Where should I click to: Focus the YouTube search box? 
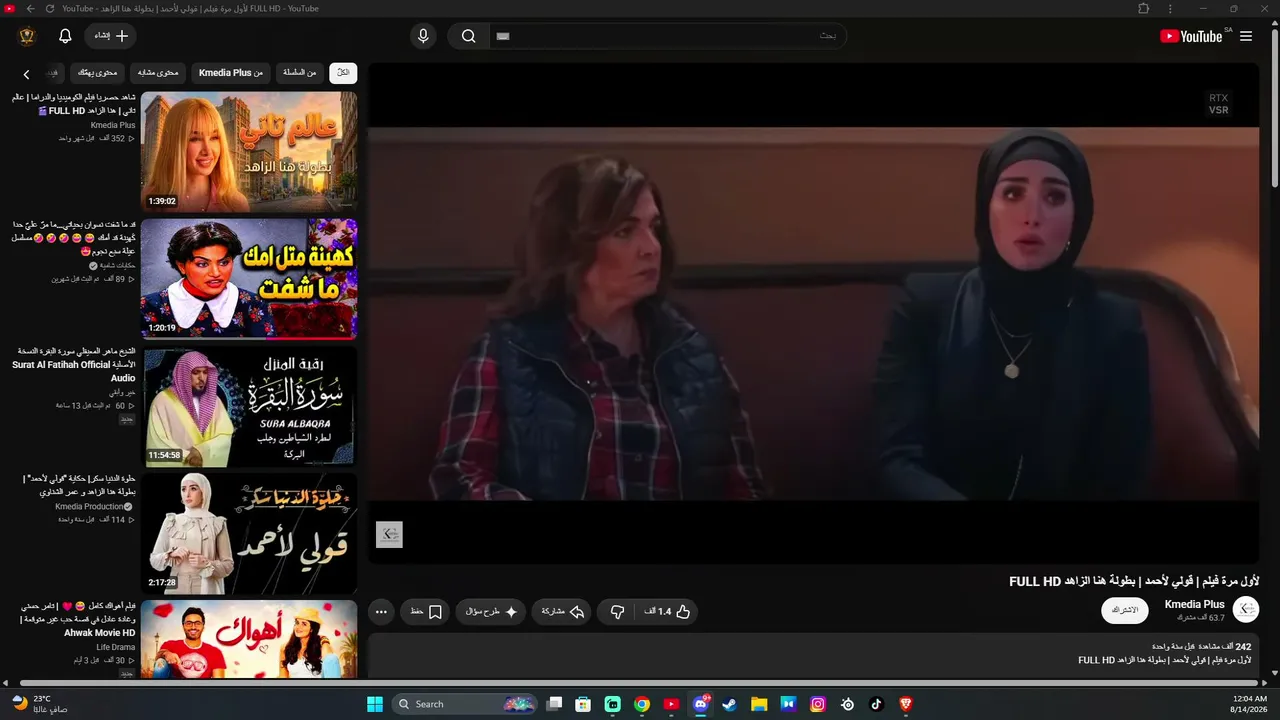pos(670,36)
